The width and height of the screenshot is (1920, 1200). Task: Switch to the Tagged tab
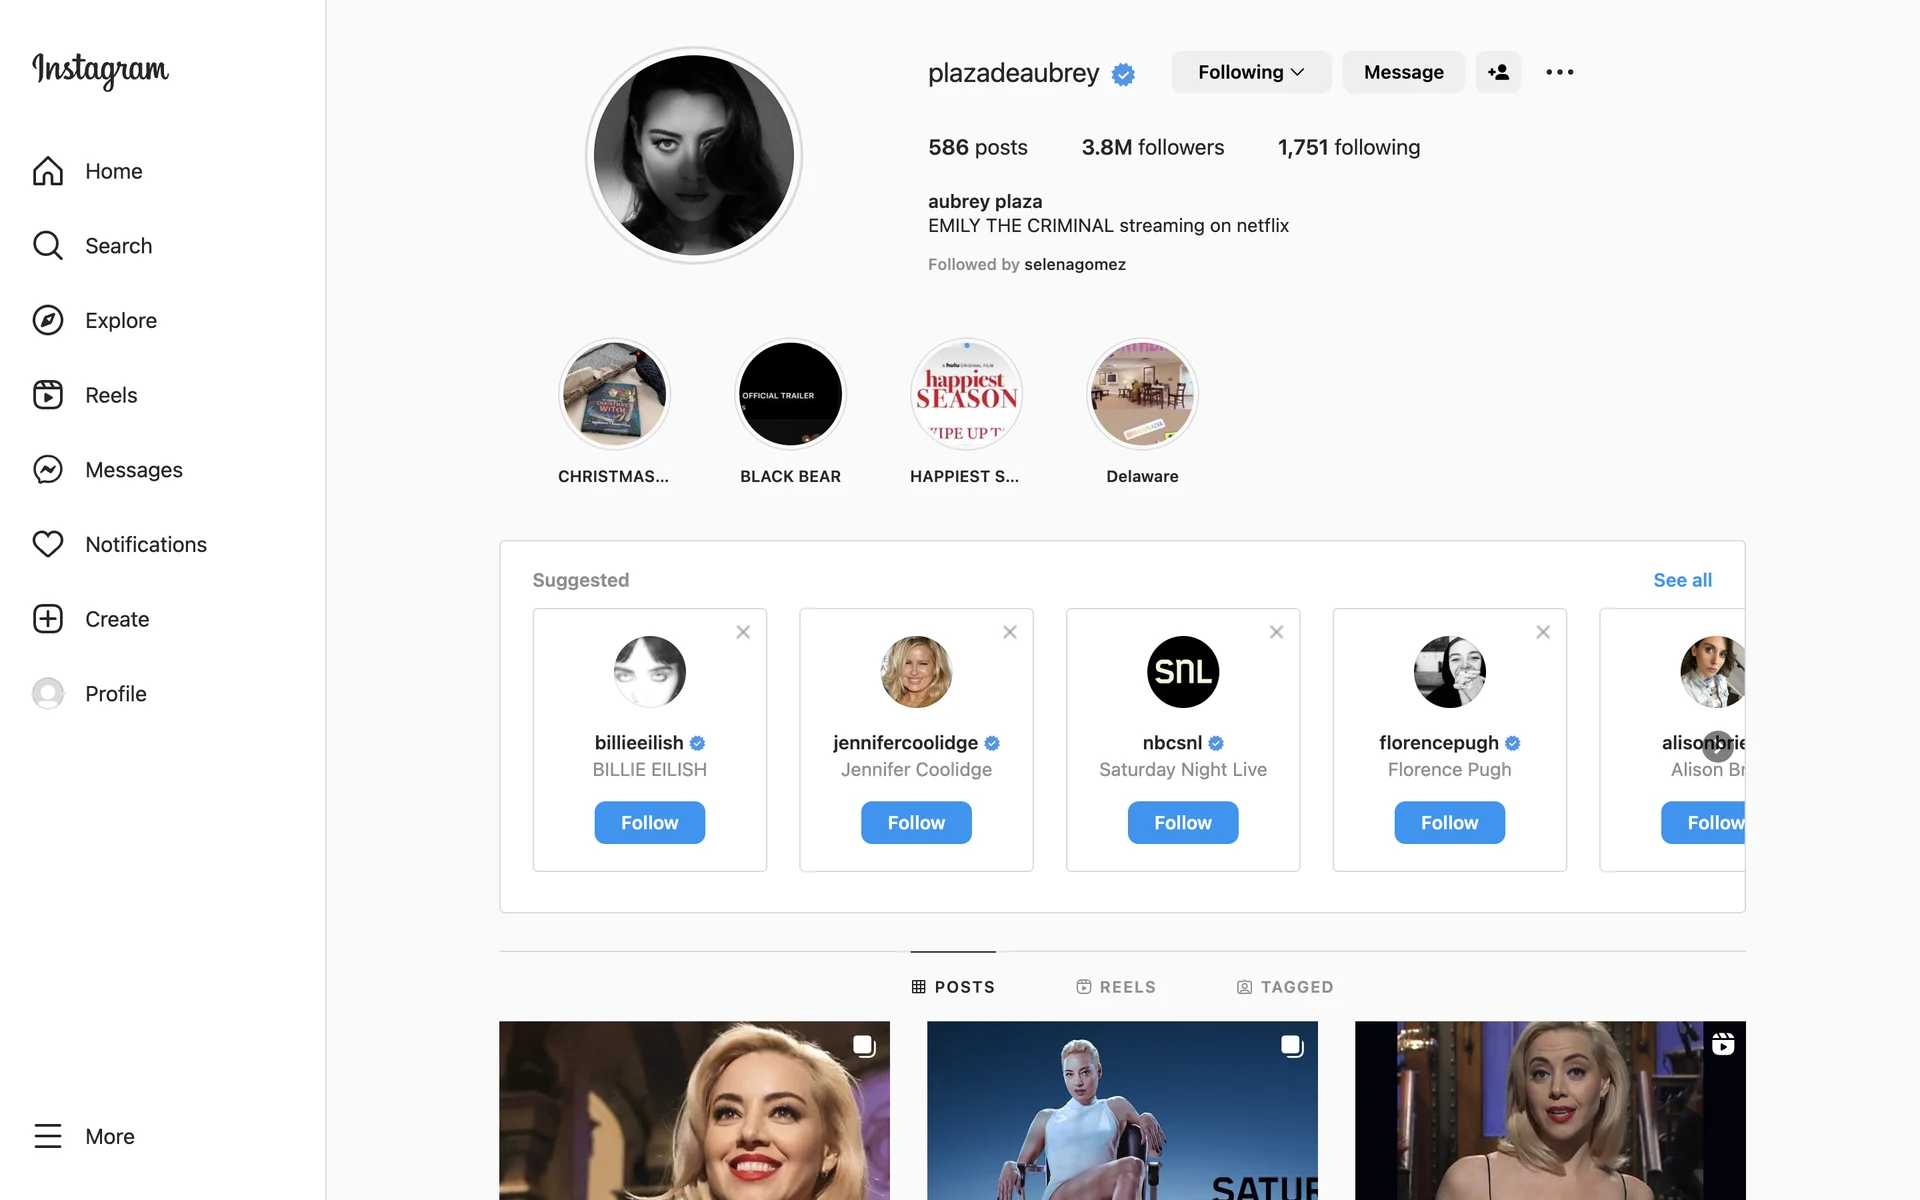coord(1285,987)
